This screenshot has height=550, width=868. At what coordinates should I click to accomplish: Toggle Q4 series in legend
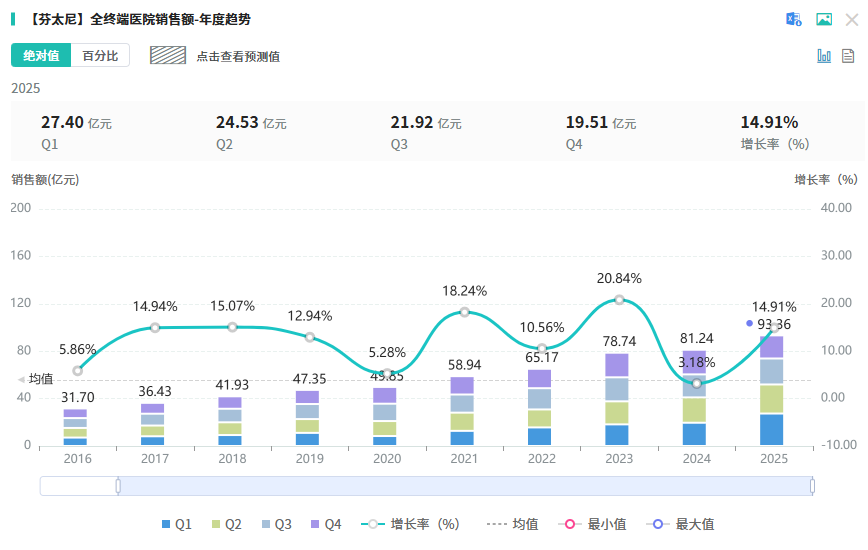point(326,524)
